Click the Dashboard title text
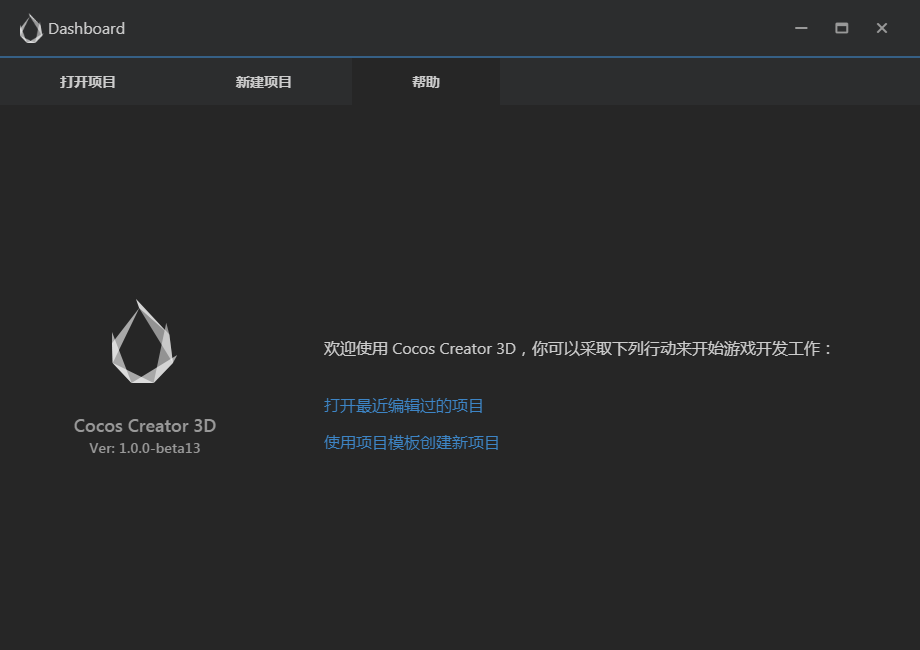Viewport: 920px width, 650px height. point(86,29)
